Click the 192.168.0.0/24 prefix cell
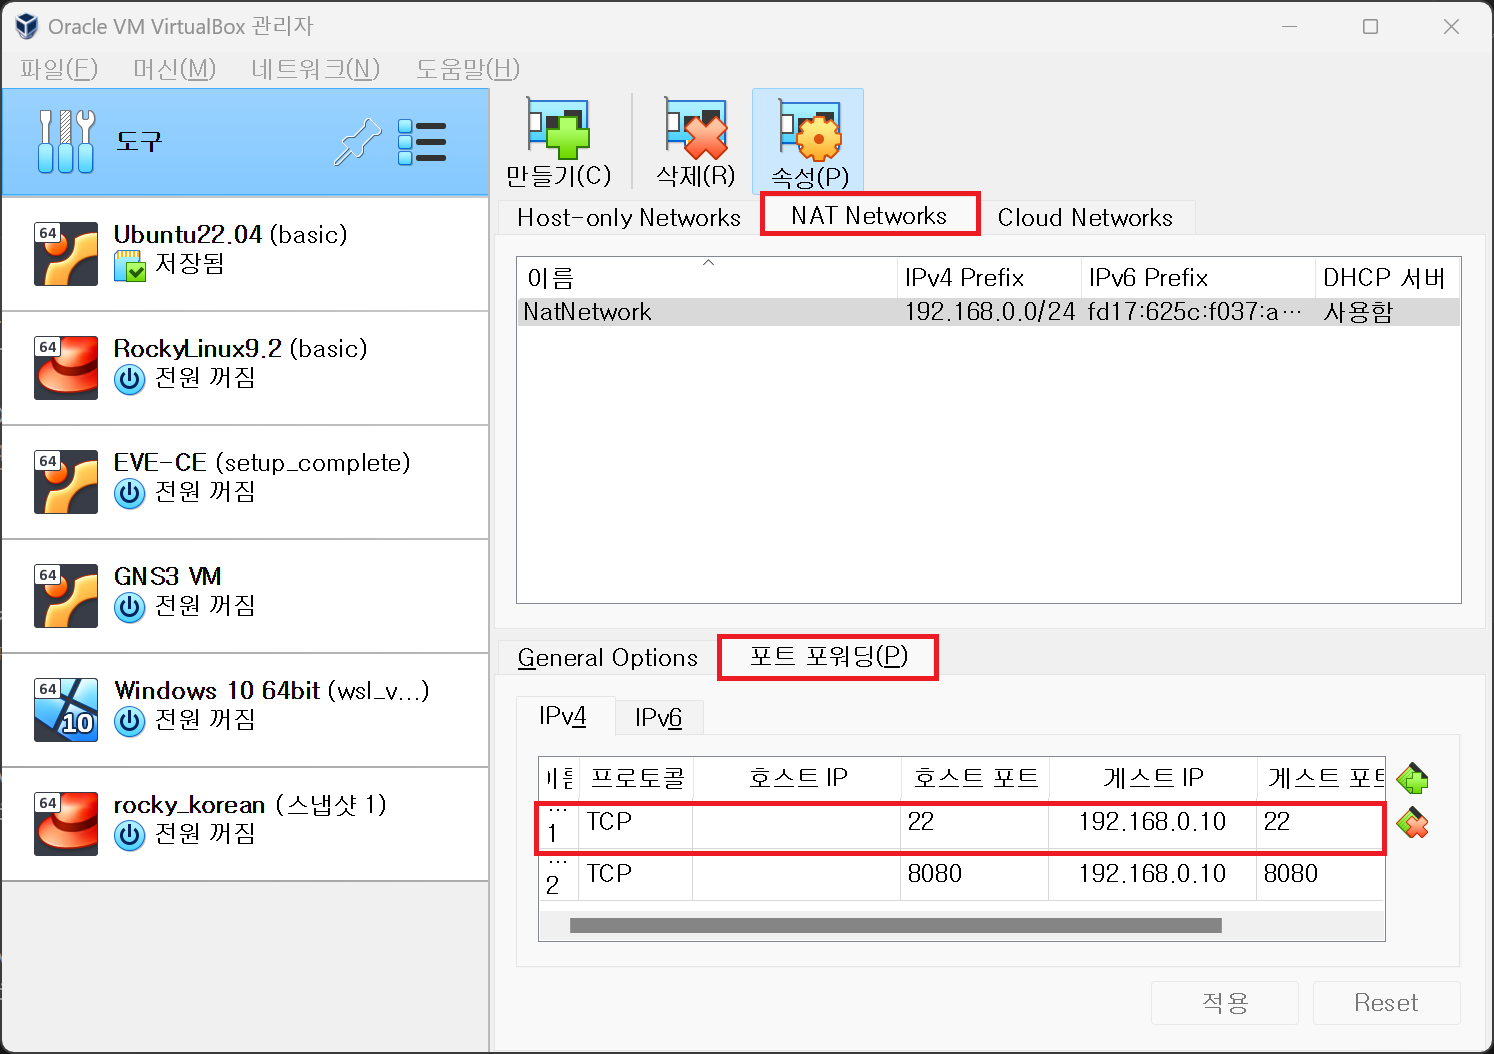This screenshot has height=1054, width=1494. pos(990,312)
